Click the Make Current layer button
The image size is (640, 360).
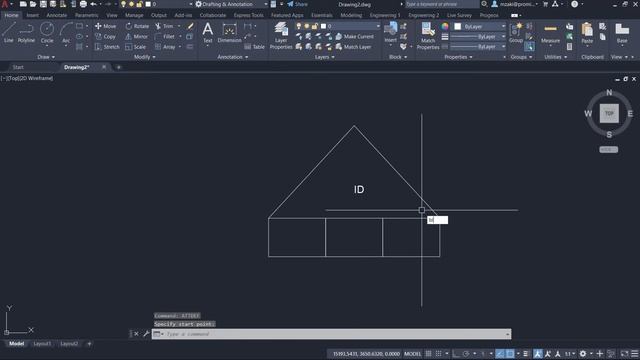coord(354,36)
